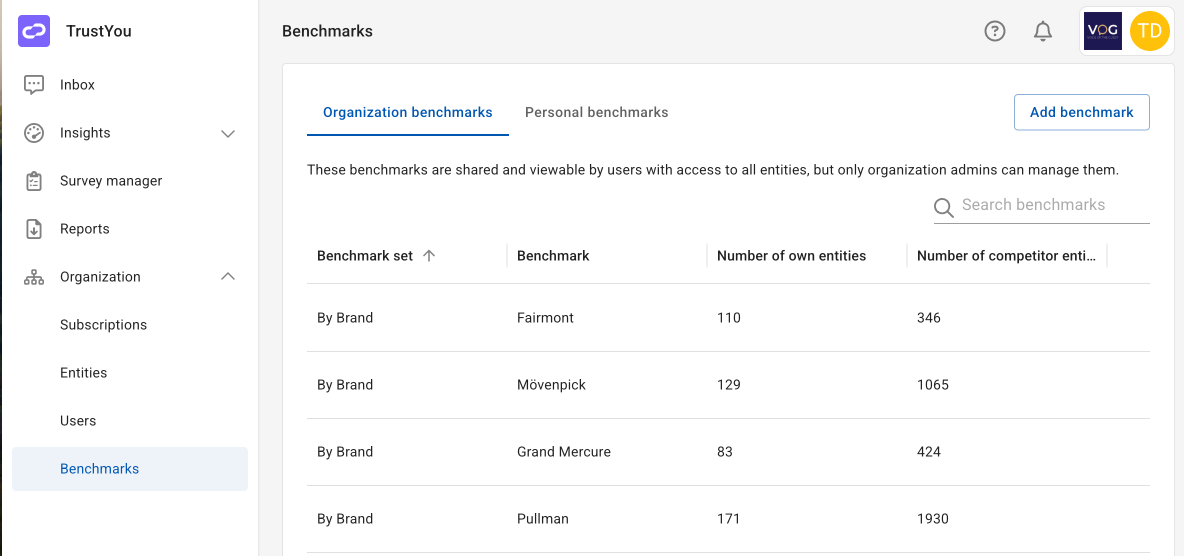1184x556 pixels.
Task: Click the TrustYou purple logo icon
Action: [34, 31]
